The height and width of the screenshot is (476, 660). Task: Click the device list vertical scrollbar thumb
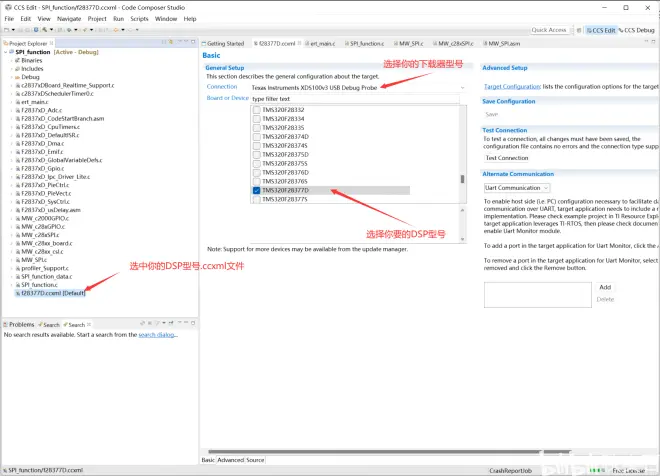pos(462,179)
